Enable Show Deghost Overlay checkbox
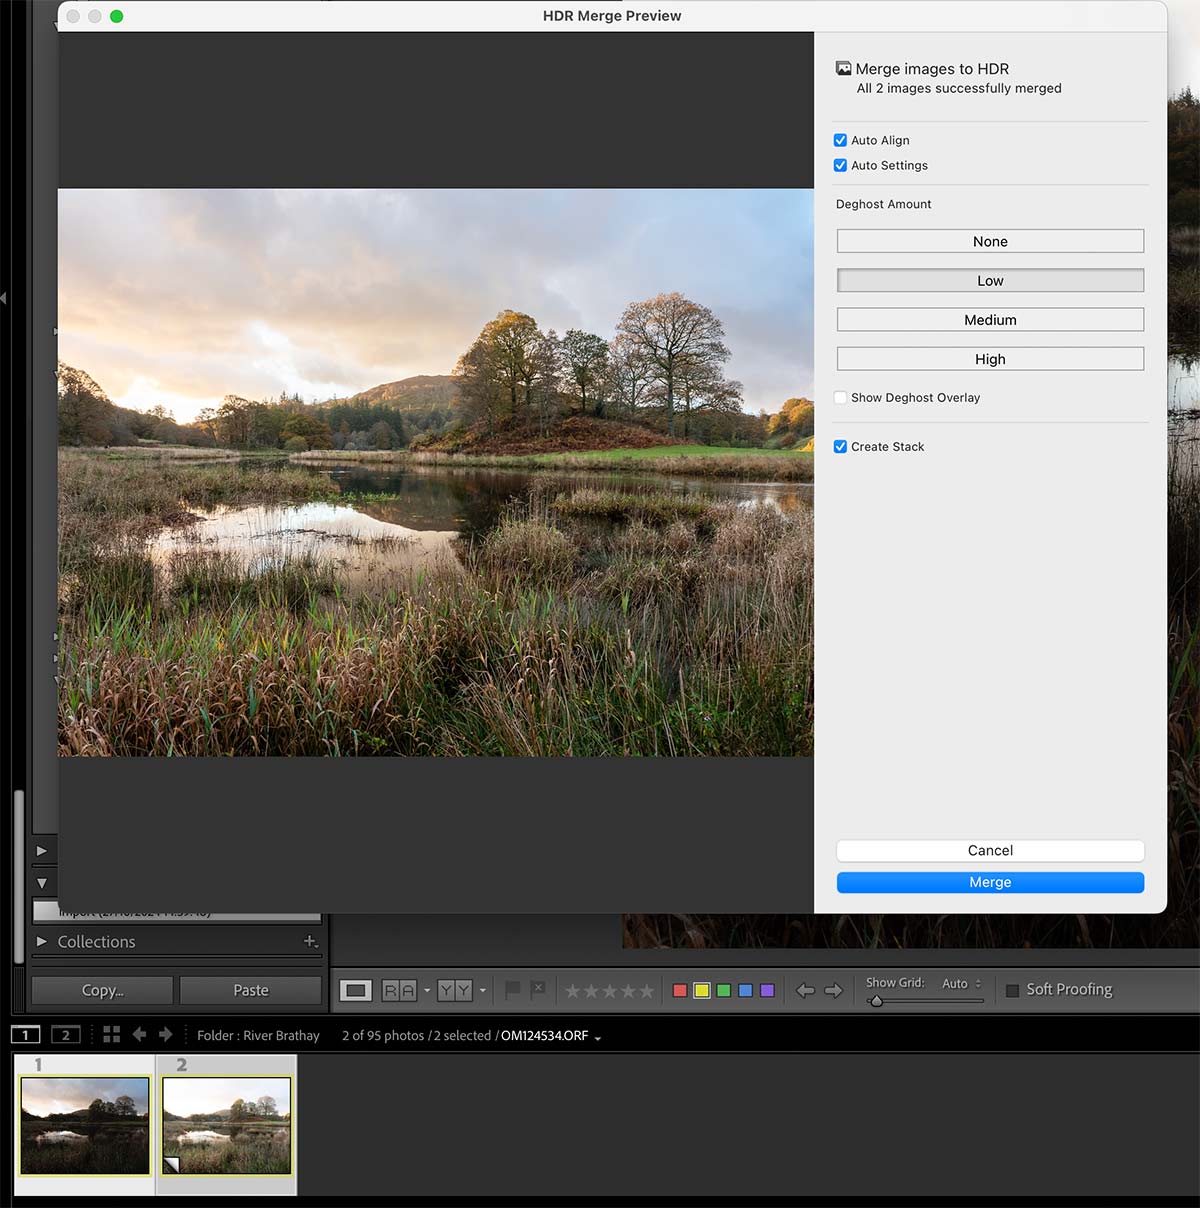Image resolution: width=1200 pixels, height=1208 pixels. click(x=840, y=397)
